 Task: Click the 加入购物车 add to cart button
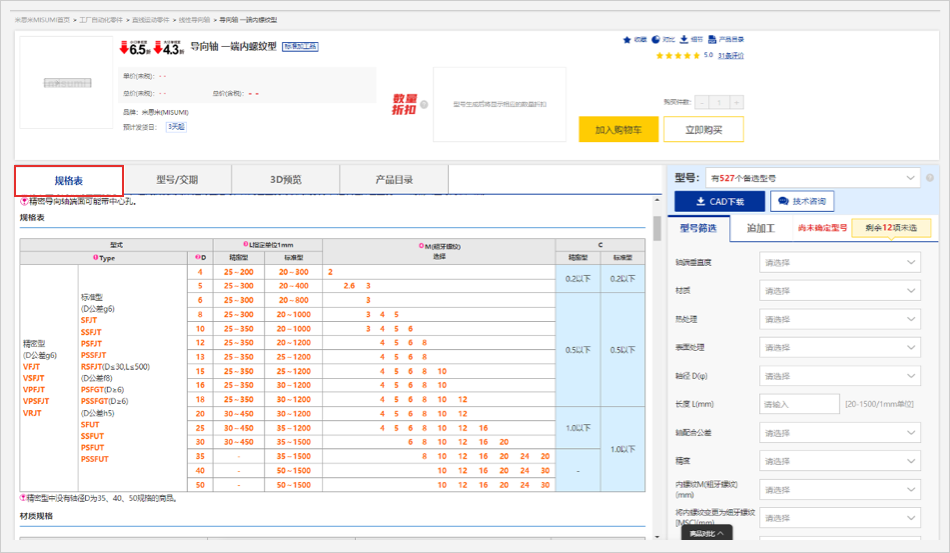coord(618,130)
